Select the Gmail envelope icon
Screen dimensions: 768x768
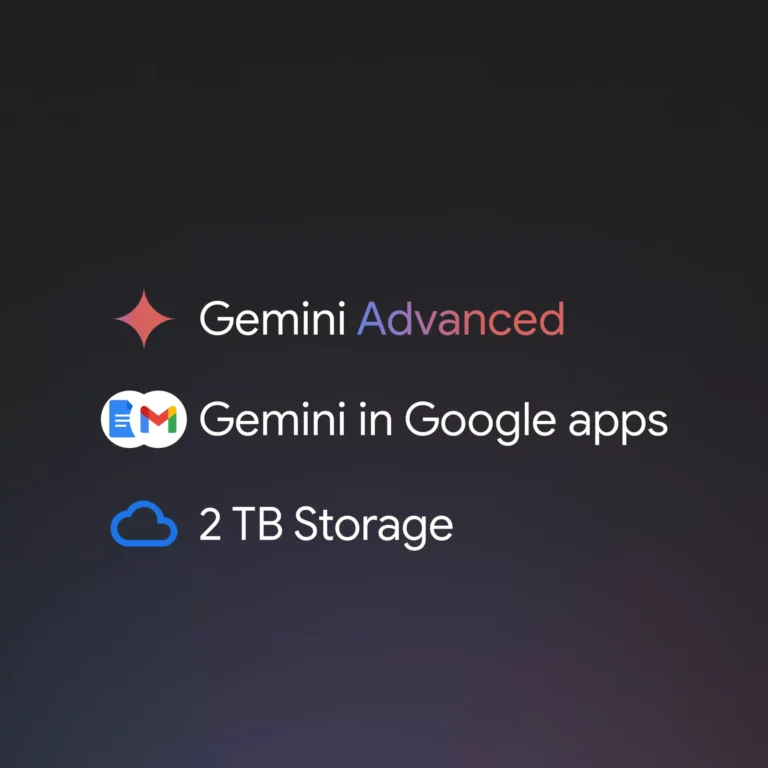pyautogui.click(x=158, y=420)
